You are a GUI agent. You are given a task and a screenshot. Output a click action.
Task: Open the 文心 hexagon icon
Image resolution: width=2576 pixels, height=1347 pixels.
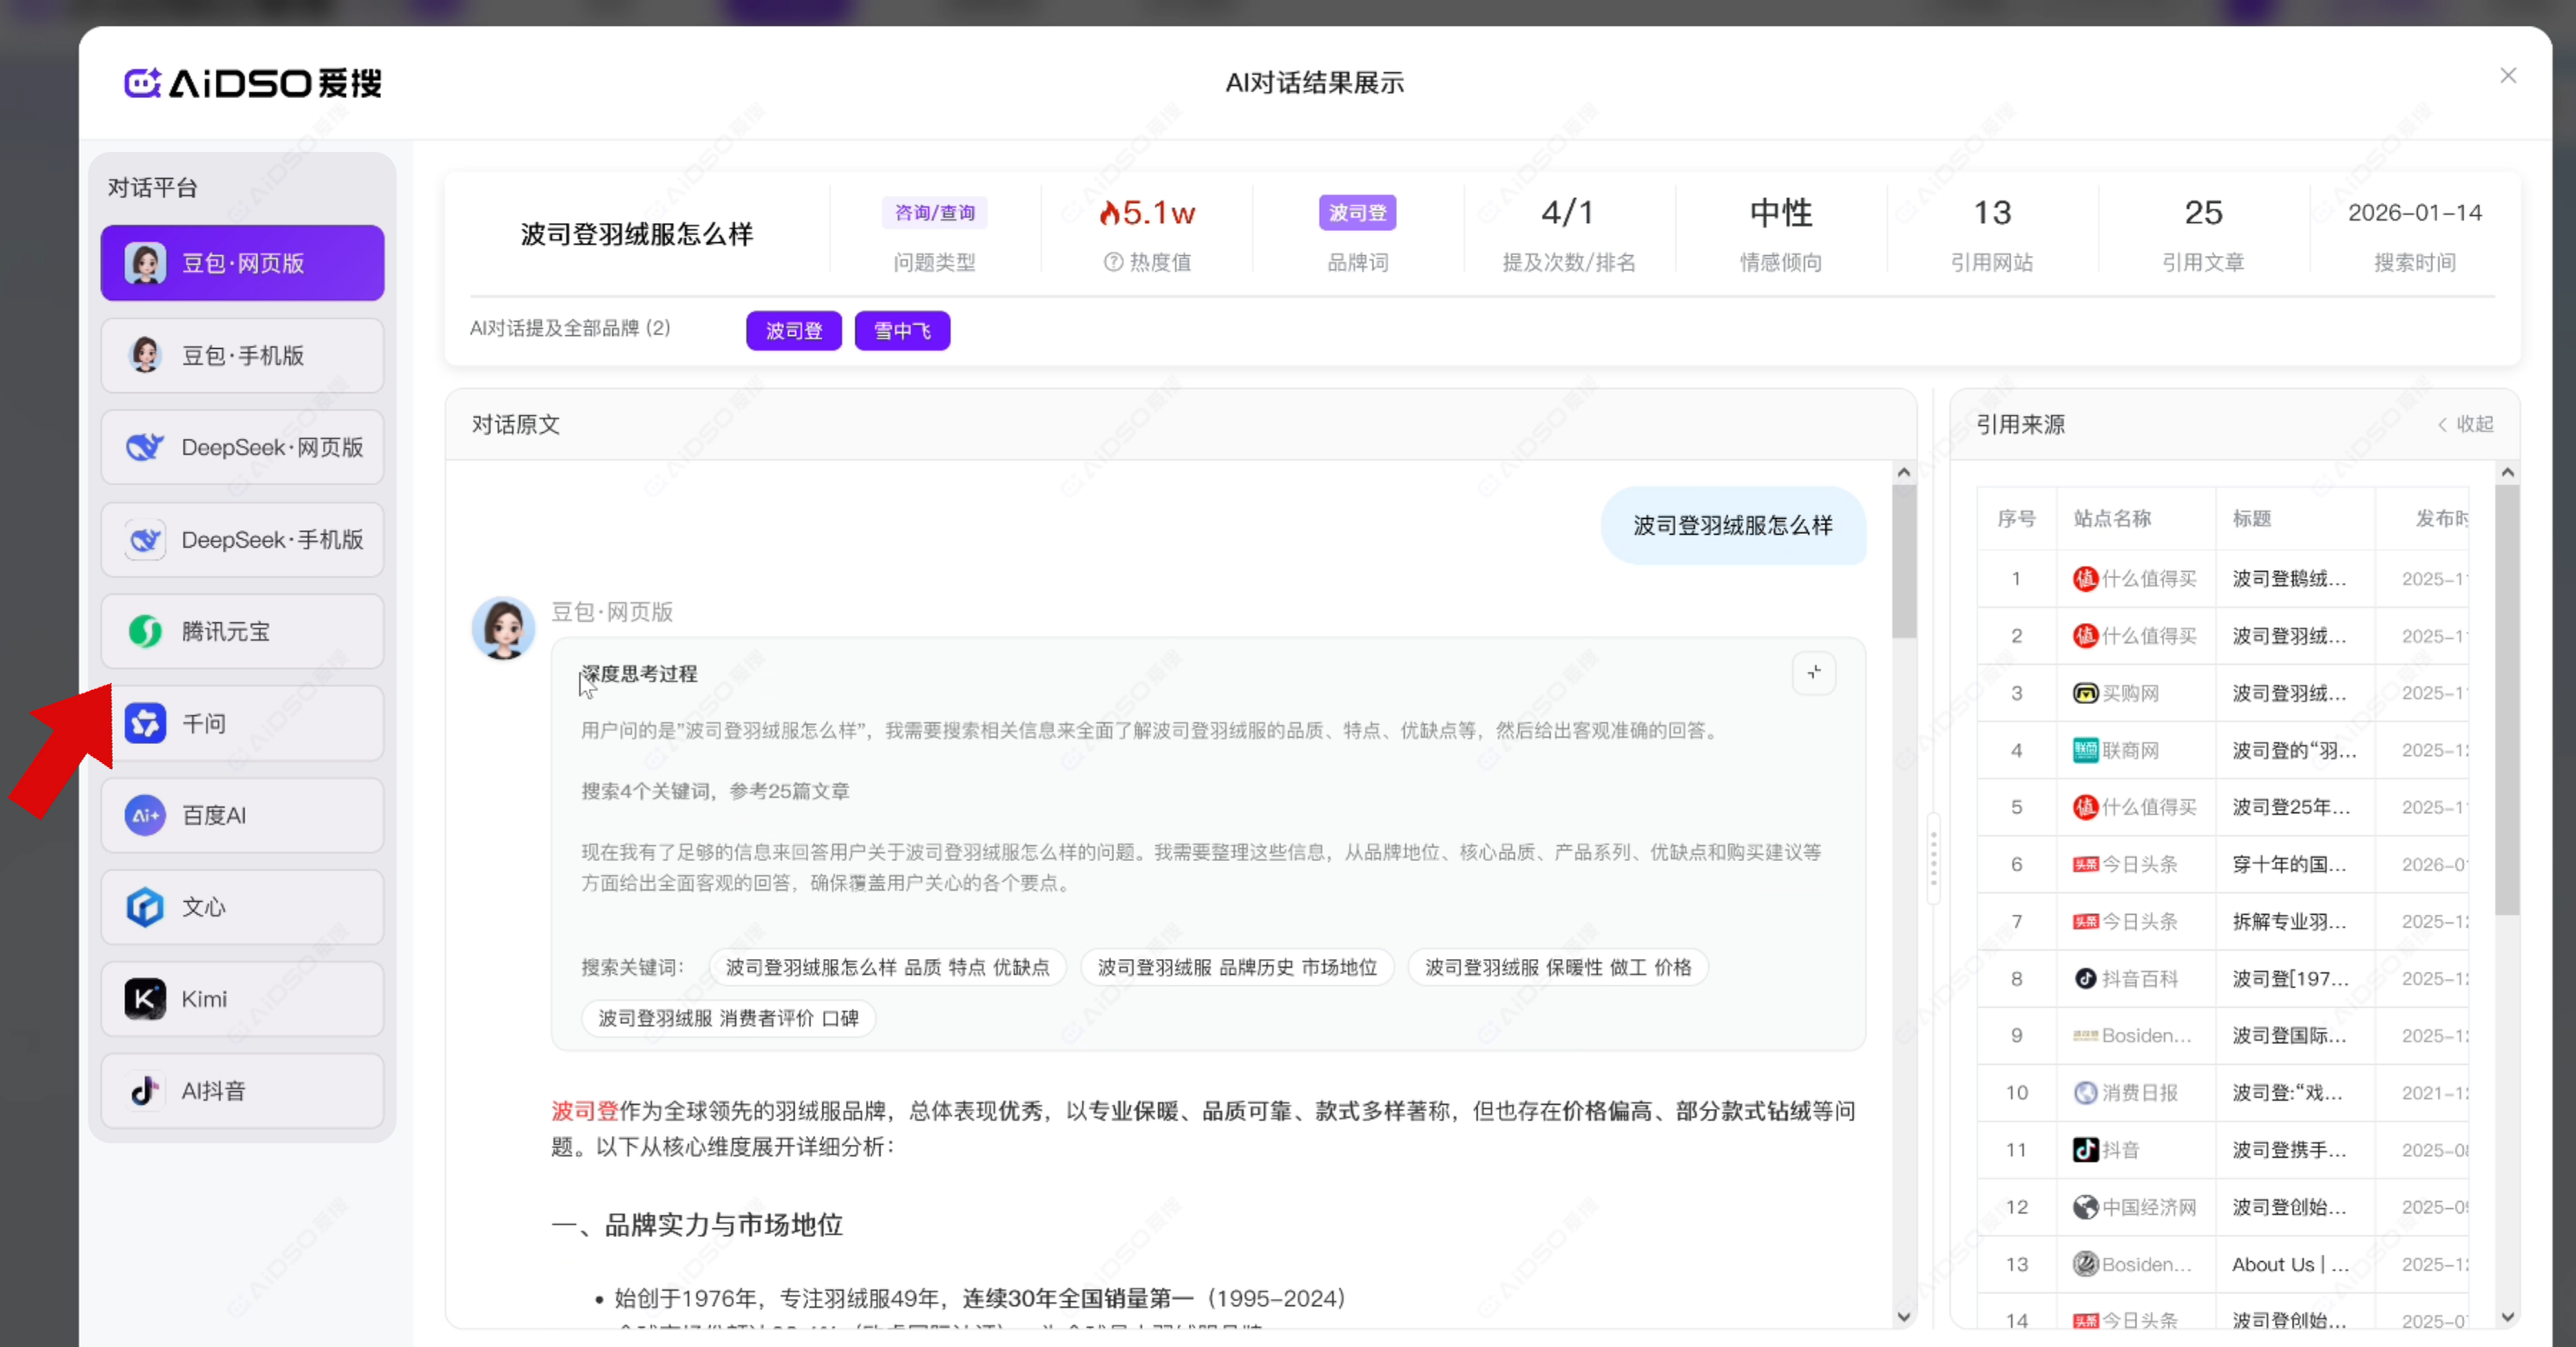[145, 907]
